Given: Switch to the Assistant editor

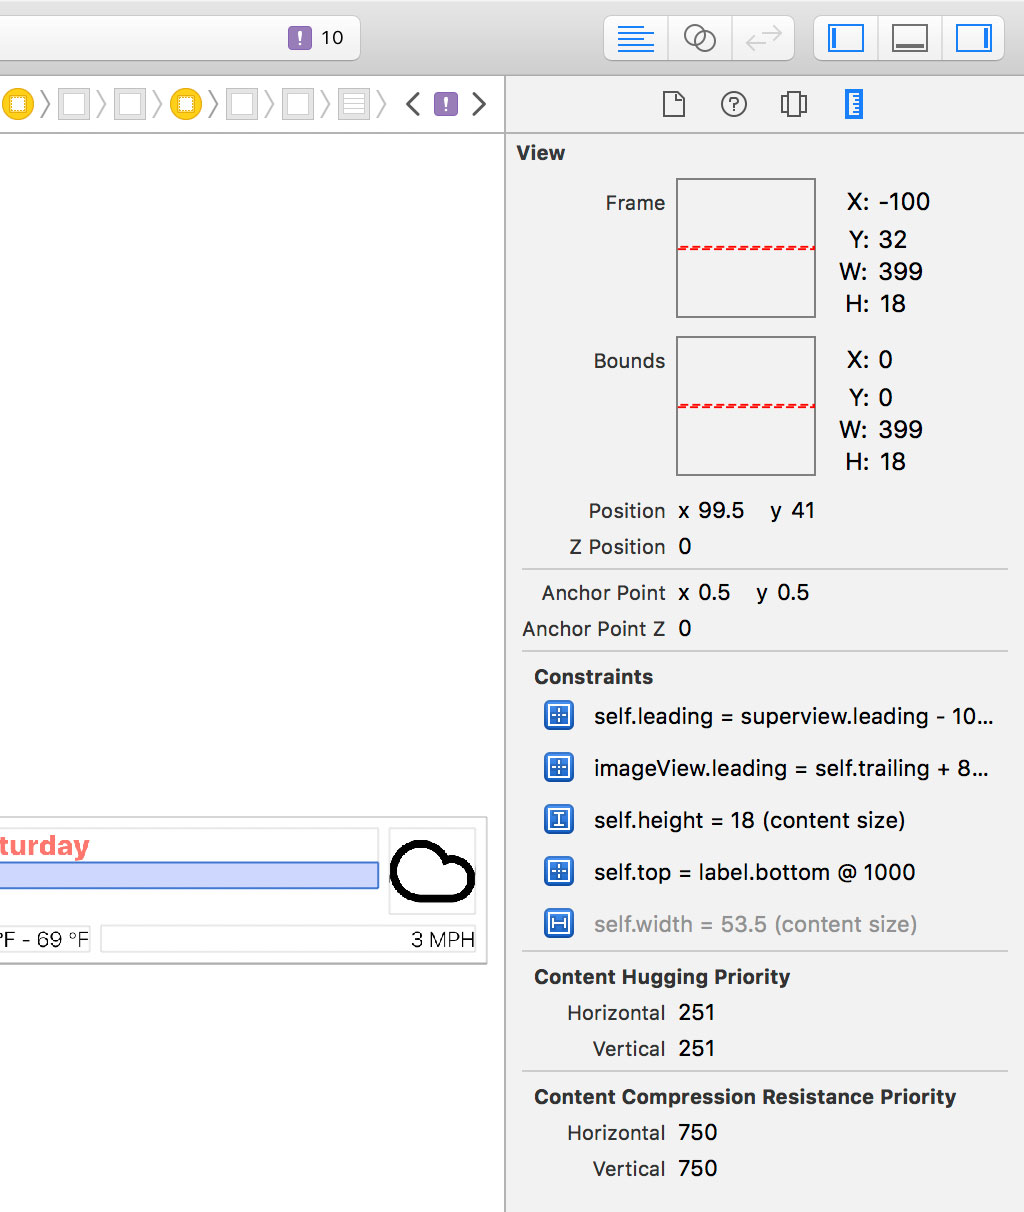Looking at the screenshot, I should pyautogui.click(x=699, y=39).
